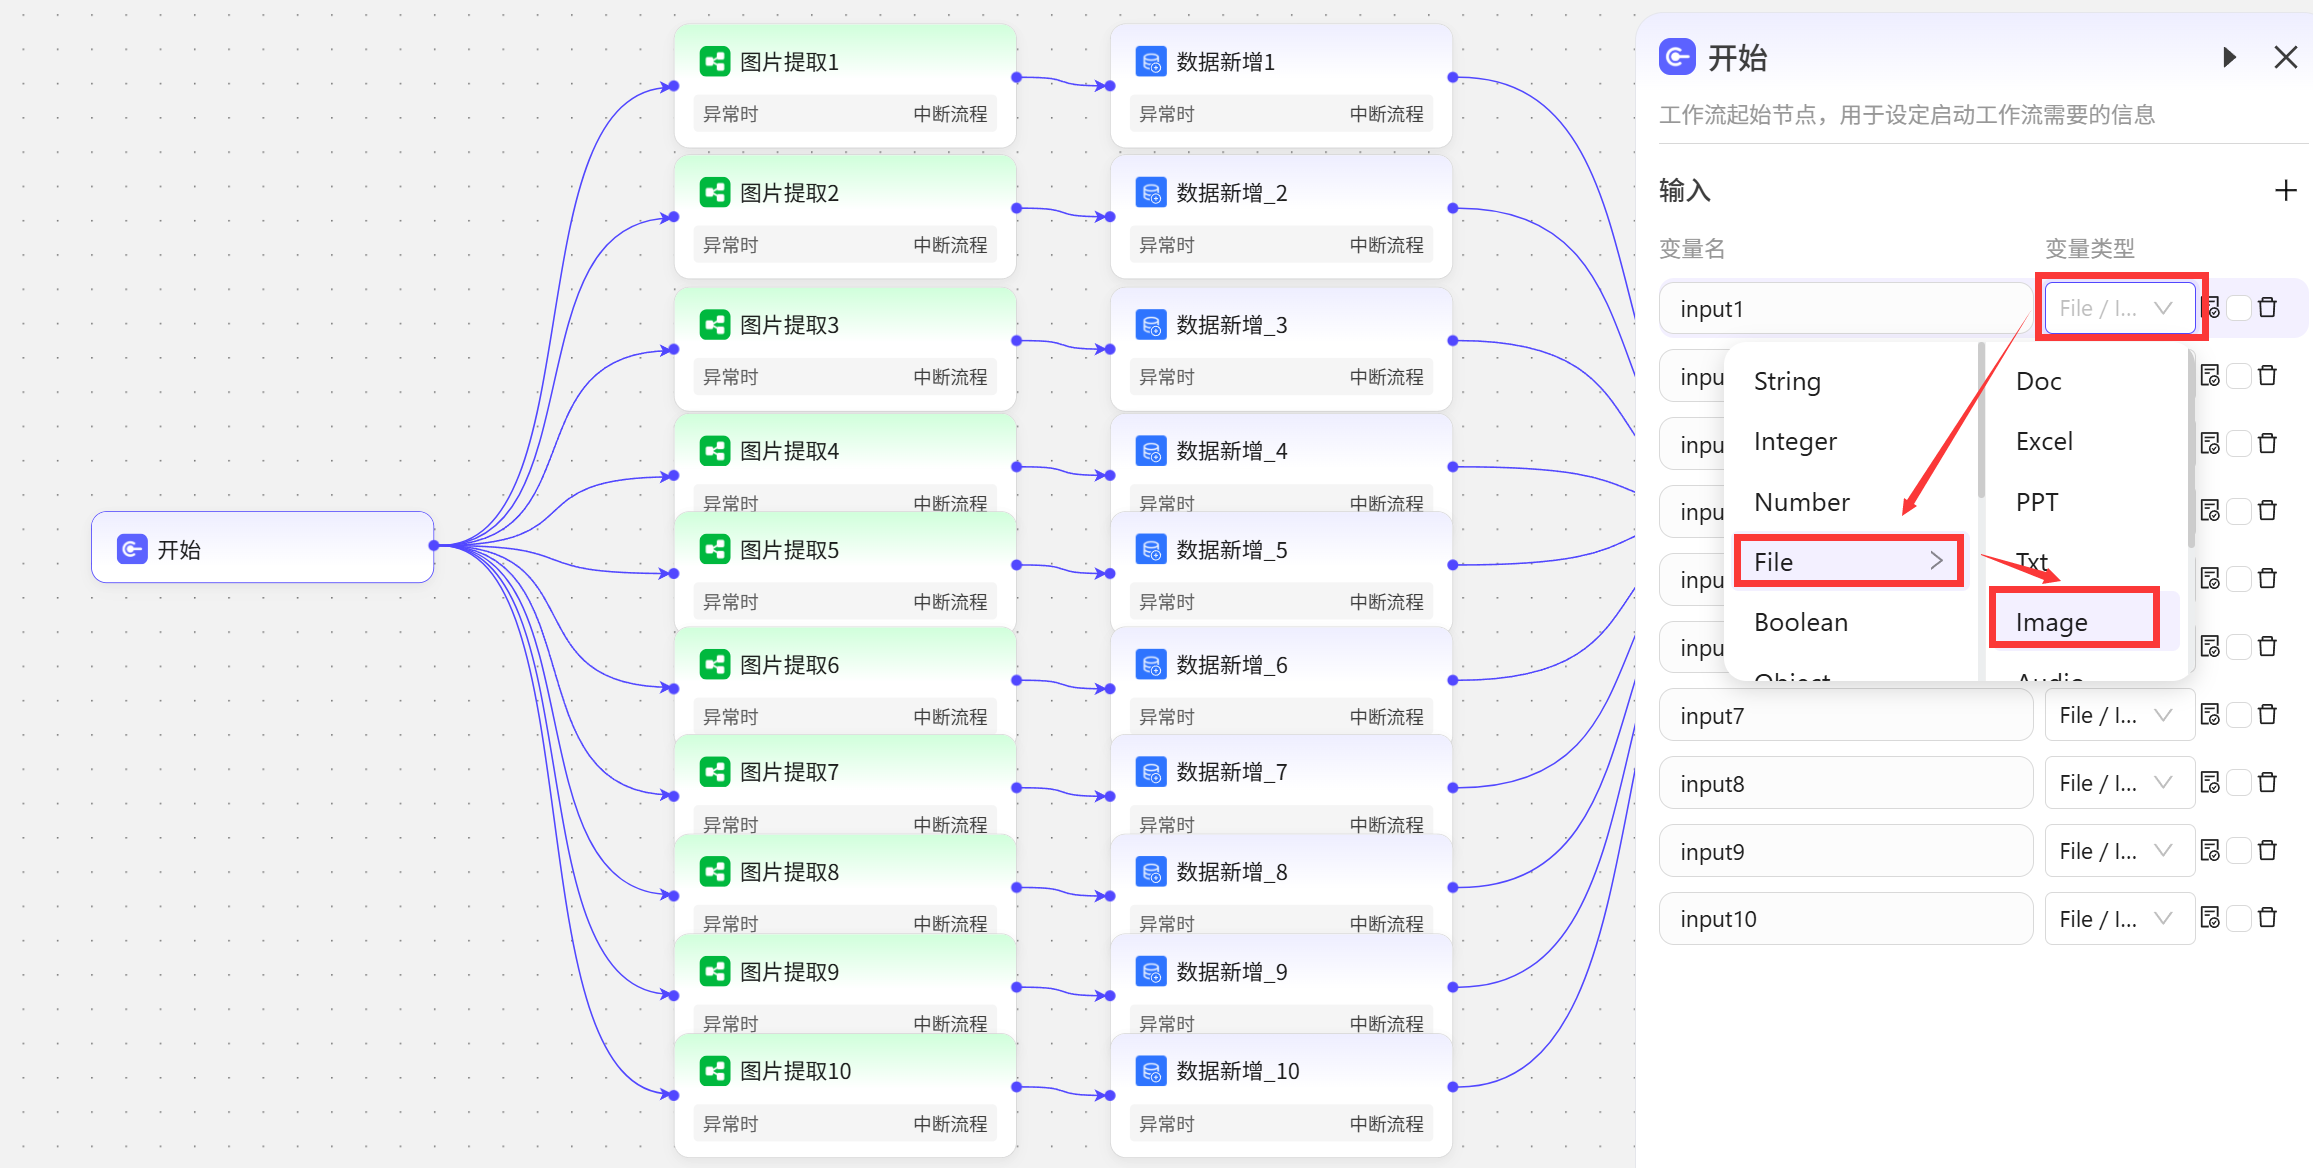Viewport: 2313px width, 1168px height.
Task: Click the description icon beside input8
Action: 2210,782
